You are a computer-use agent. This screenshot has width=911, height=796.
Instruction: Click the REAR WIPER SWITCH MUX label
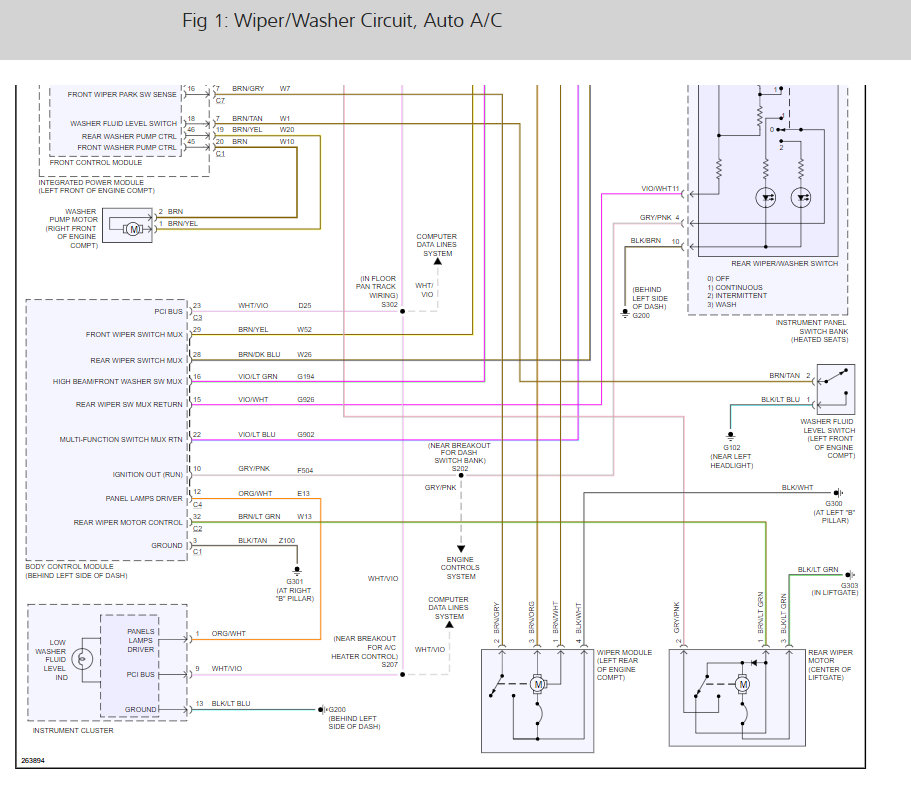coord(137,361)
